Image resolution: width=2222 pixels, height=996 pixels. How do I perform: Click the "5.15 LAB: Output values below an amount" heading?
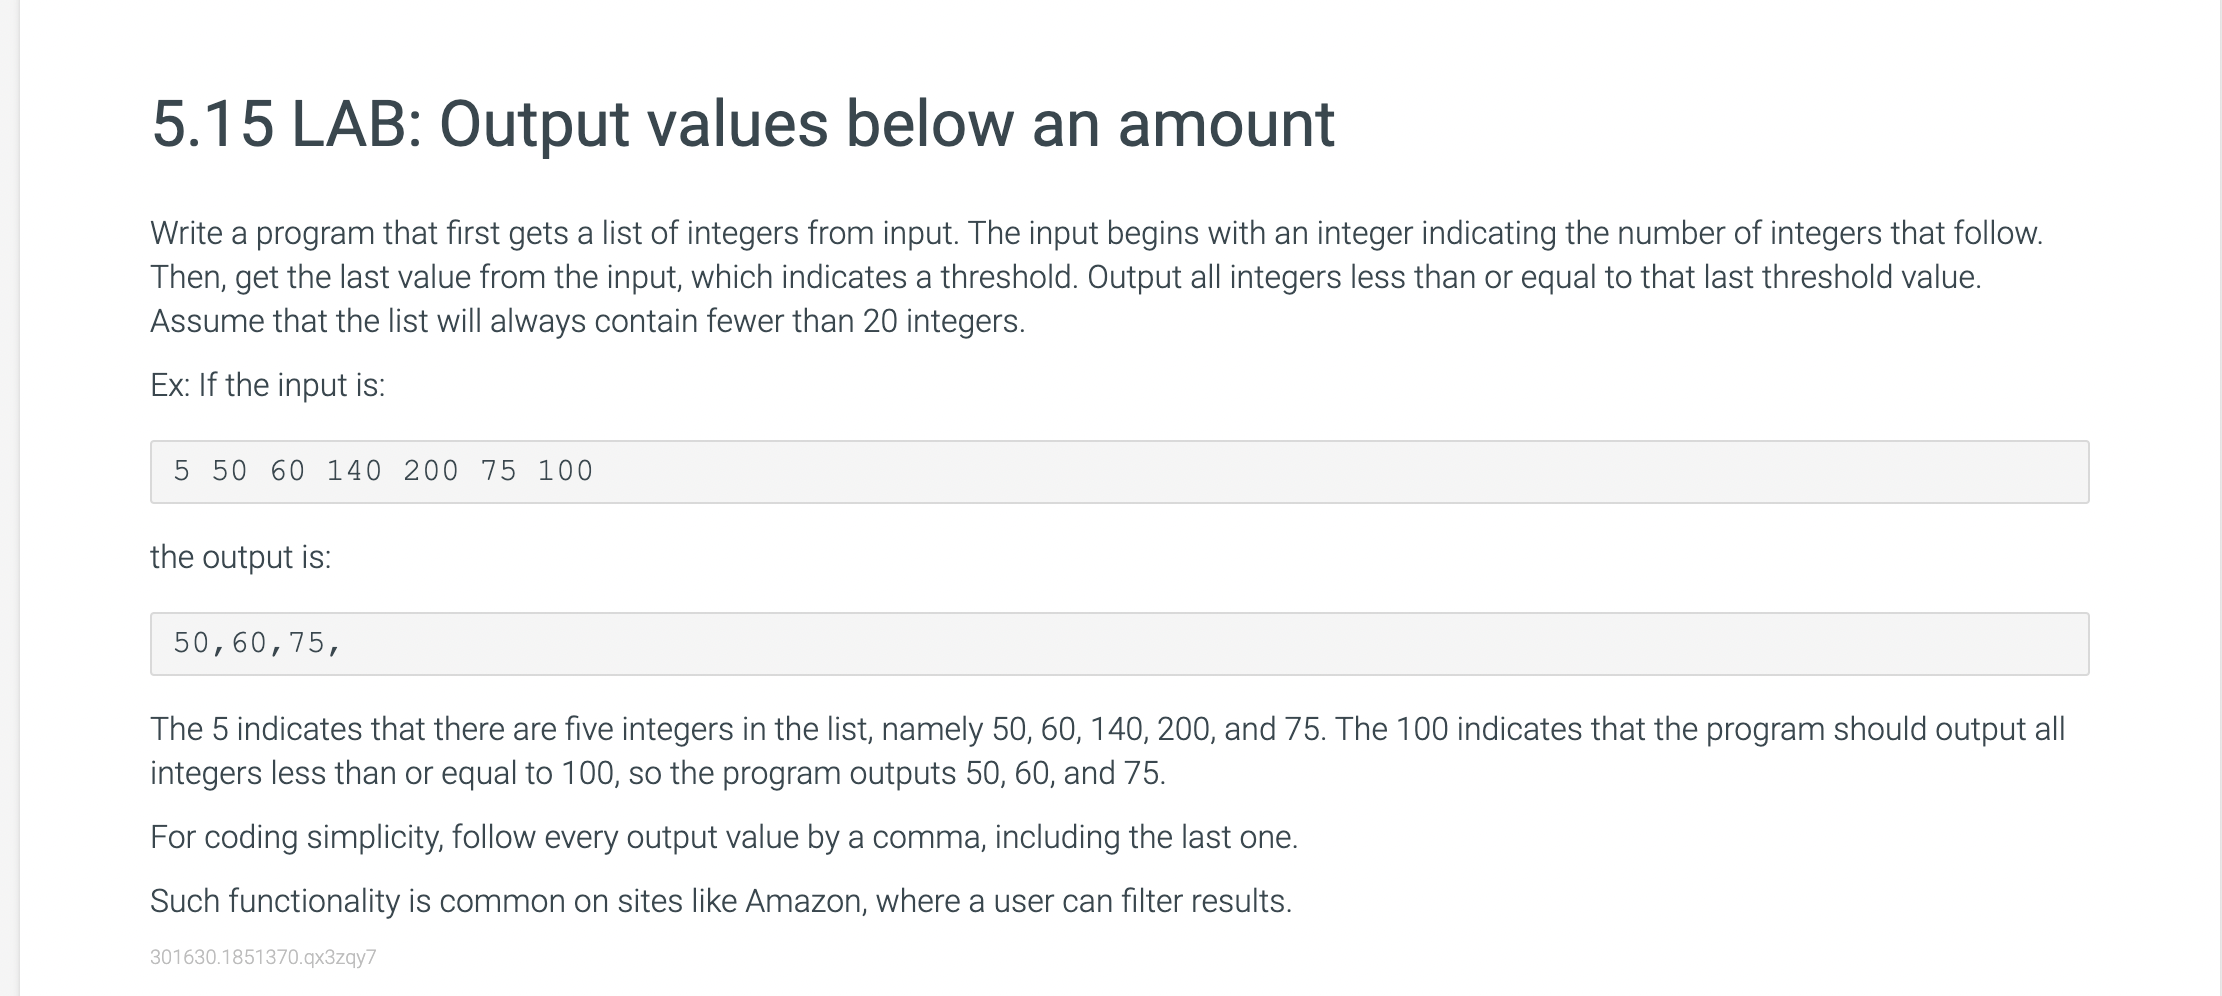click(x=743, y=124)
